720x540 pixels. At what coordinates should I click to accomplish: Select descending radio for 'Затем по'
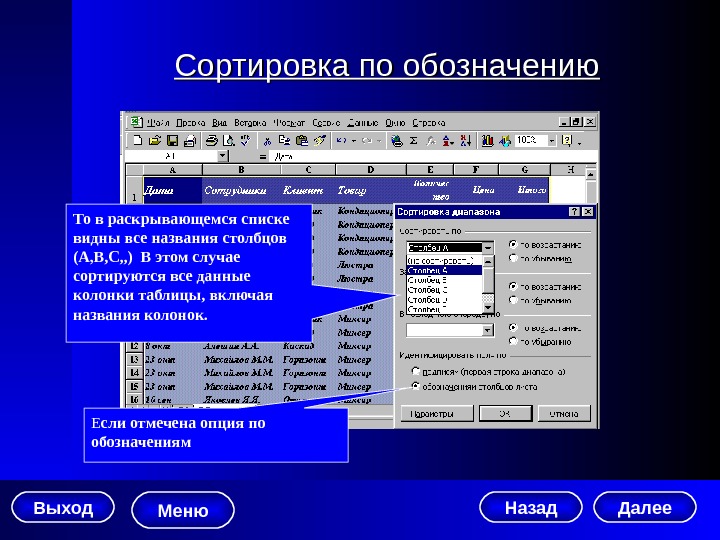click(513, 300)
